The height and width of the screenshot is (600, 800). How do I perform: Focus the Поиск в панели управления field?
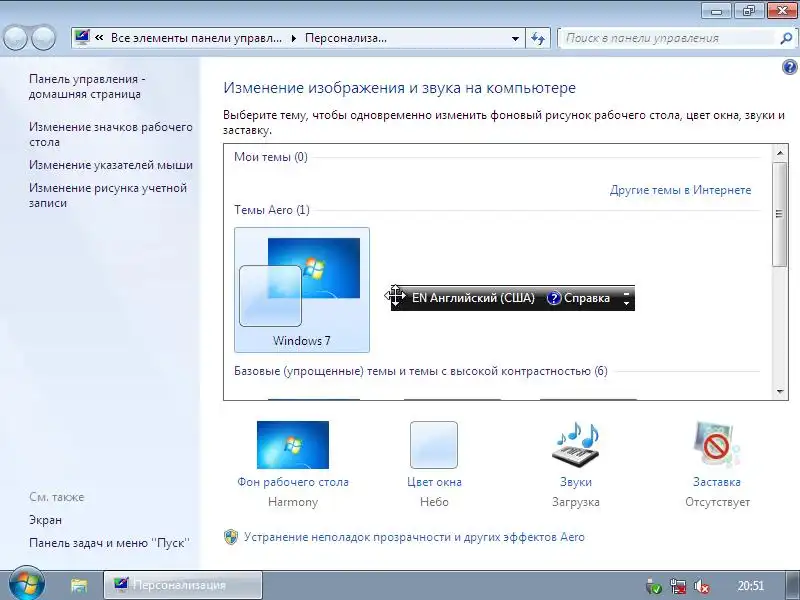[668, 38]
